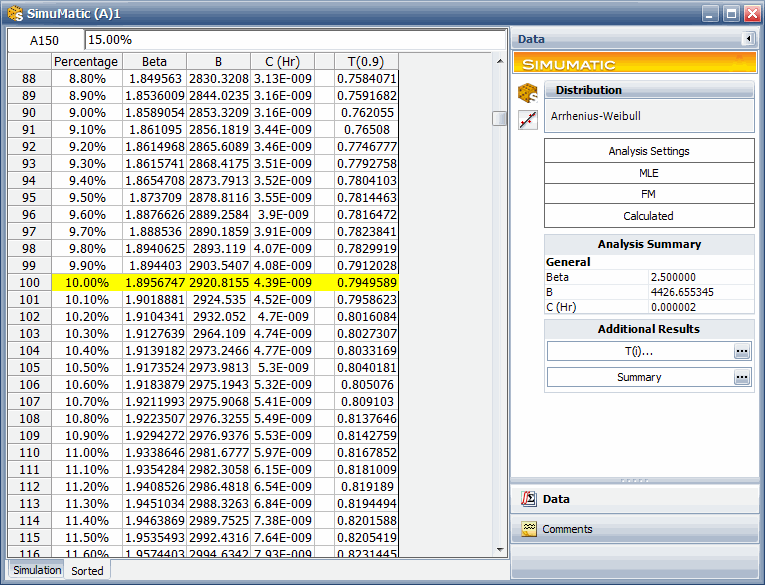Click B cell 2964.109

219,334
